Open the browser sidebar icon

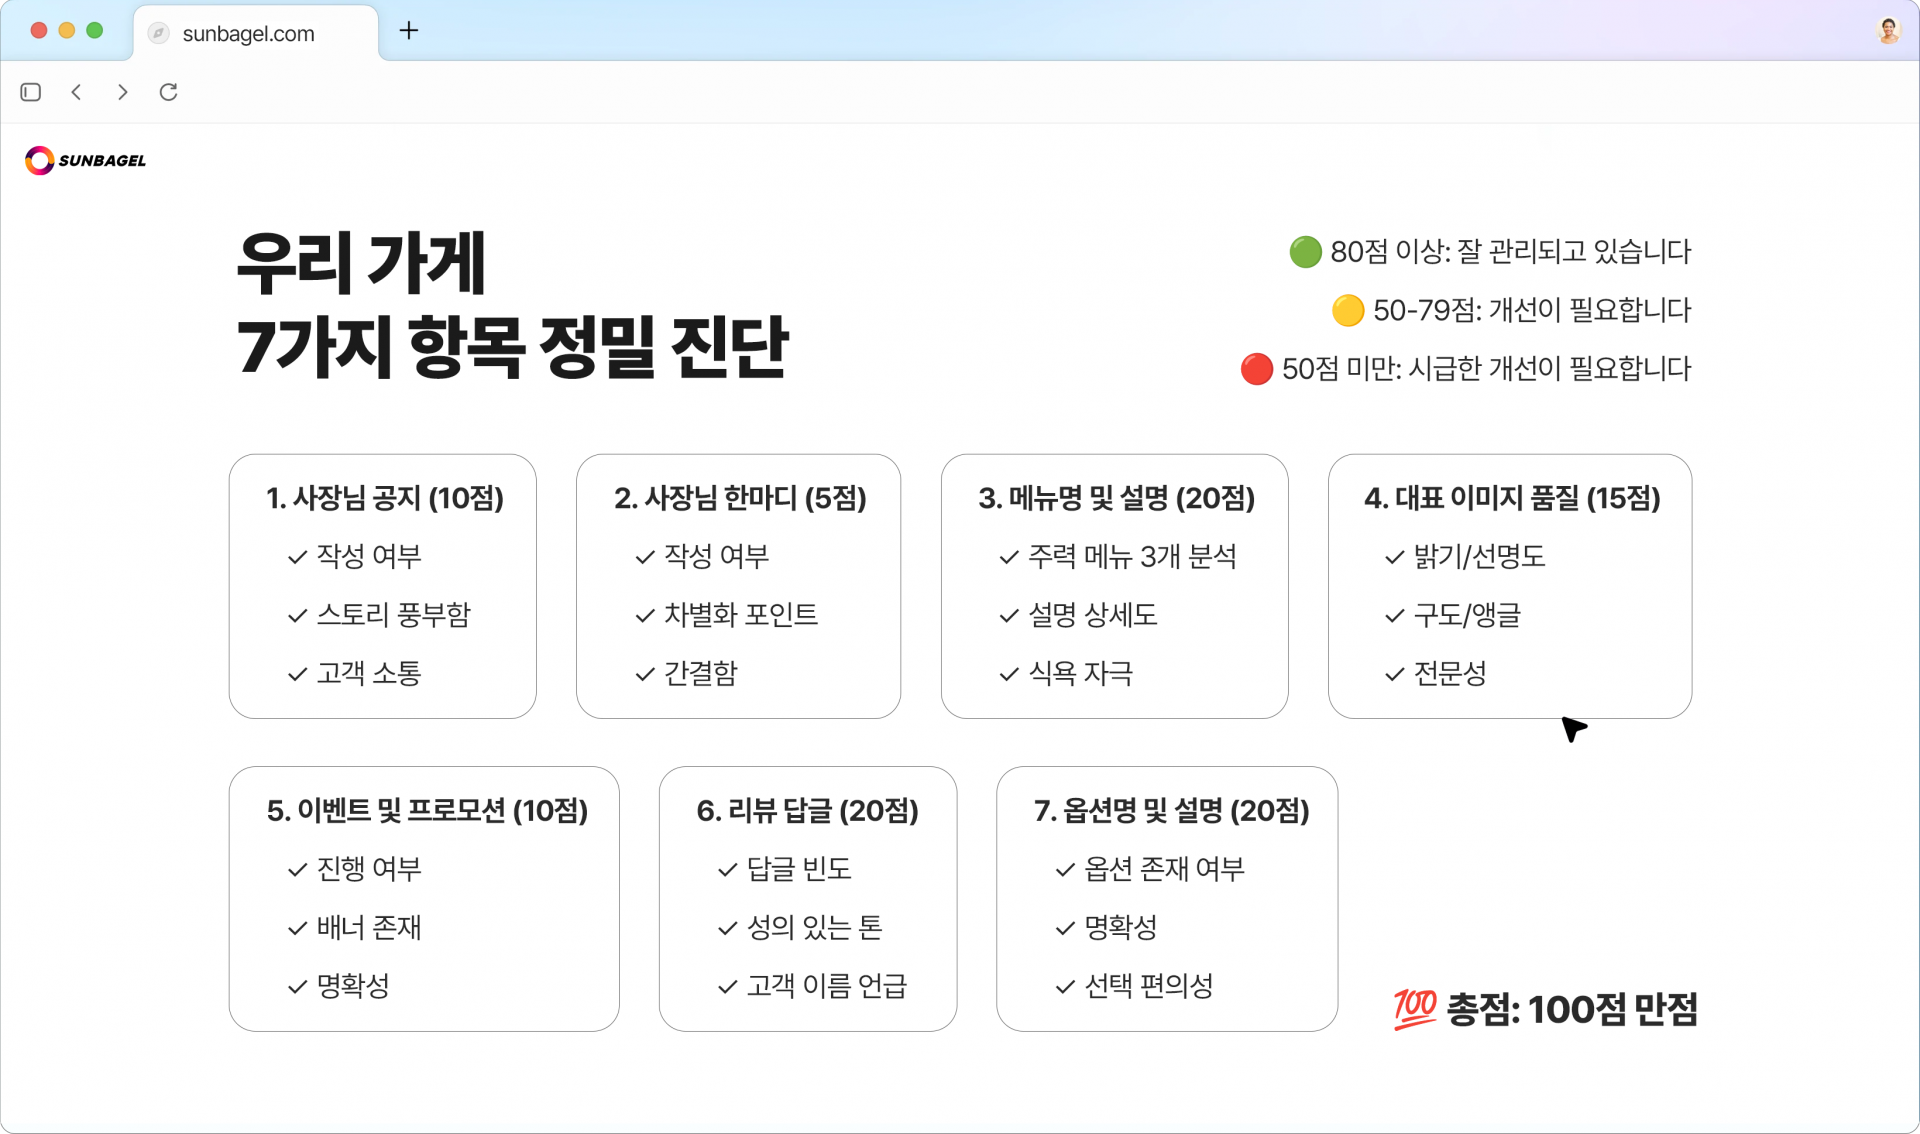pyautogui.click(x=30, y=92)
